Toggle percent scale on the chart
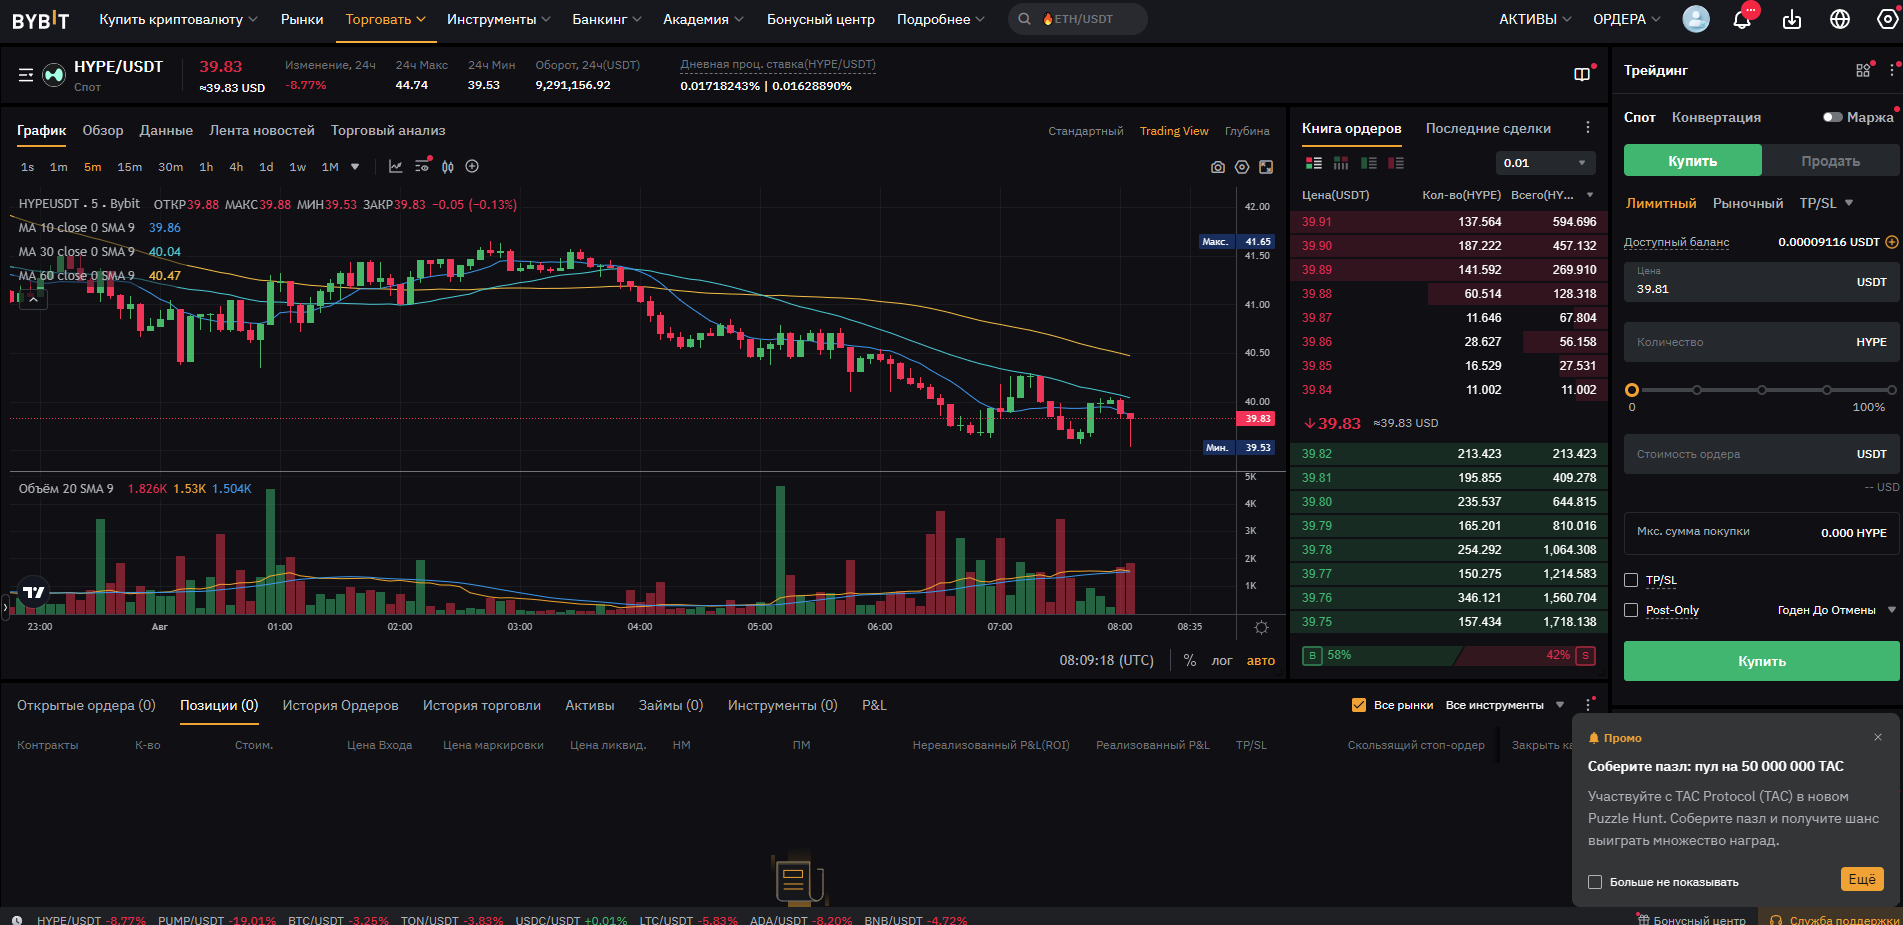 1190,661
